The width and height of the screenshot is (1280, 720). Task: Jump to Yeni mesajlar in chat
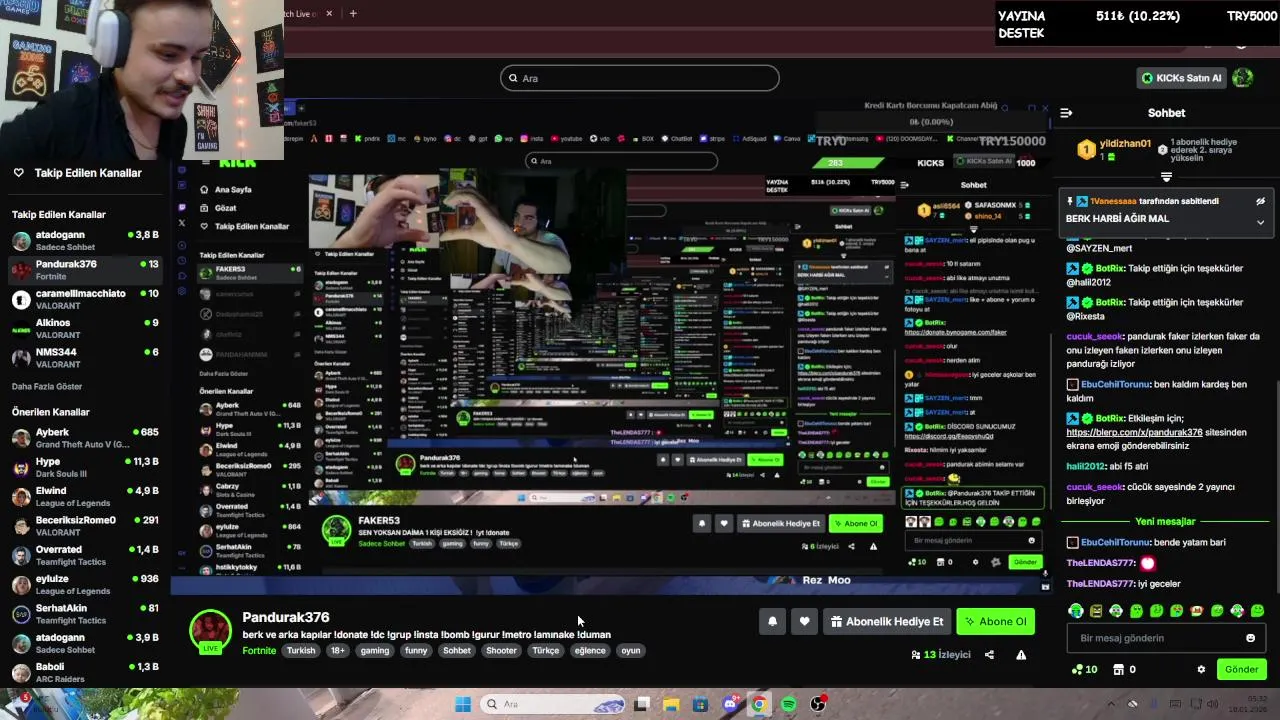(1166, 521)
